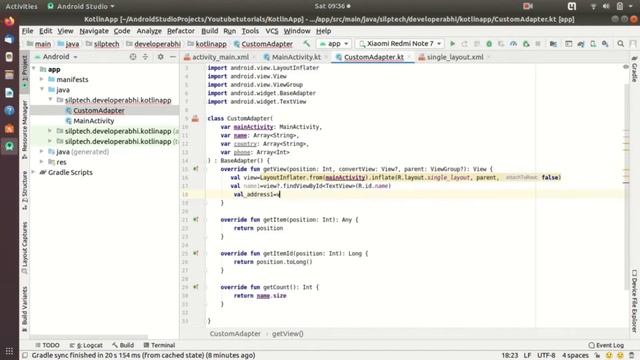
Task: Open Show Applications grid in dock
Action: [x=9, y=351]
